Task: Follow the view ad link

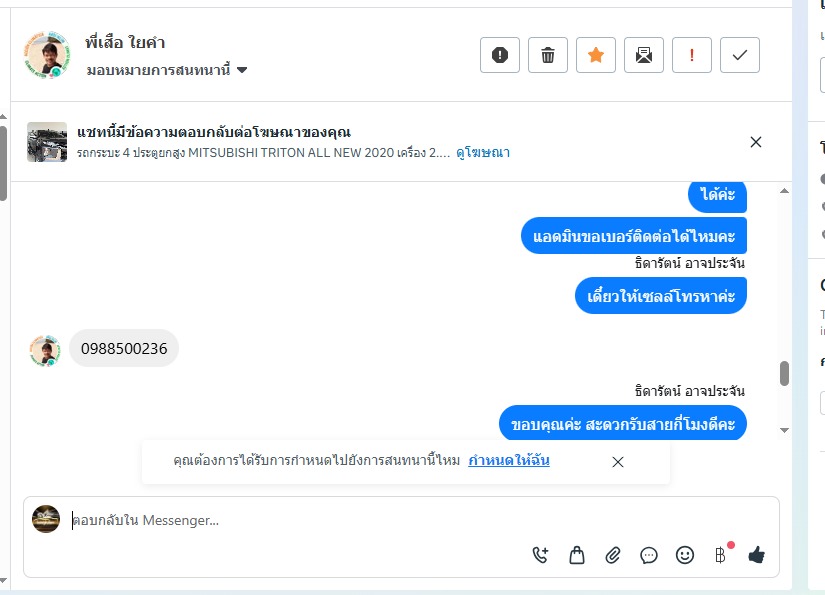Action: tap(483, 153)
